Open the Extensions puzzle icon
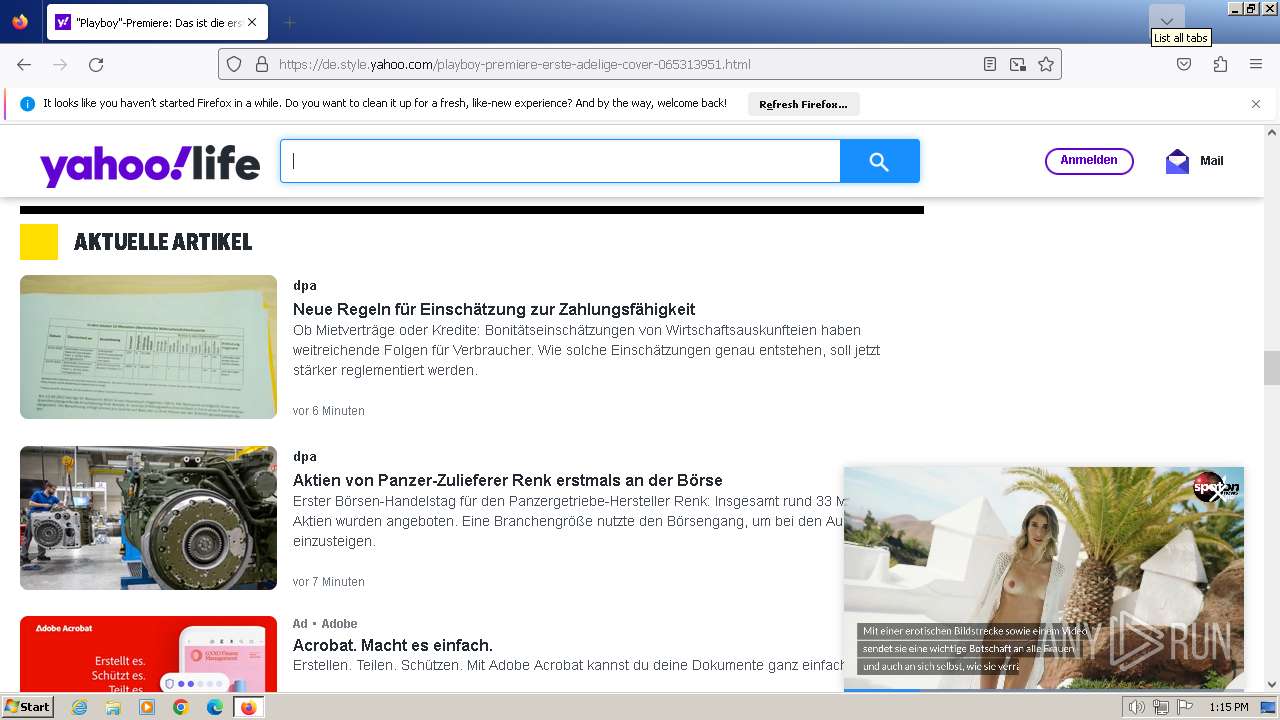Viewport: 1280px width, 720px height. pos(1220,64)
